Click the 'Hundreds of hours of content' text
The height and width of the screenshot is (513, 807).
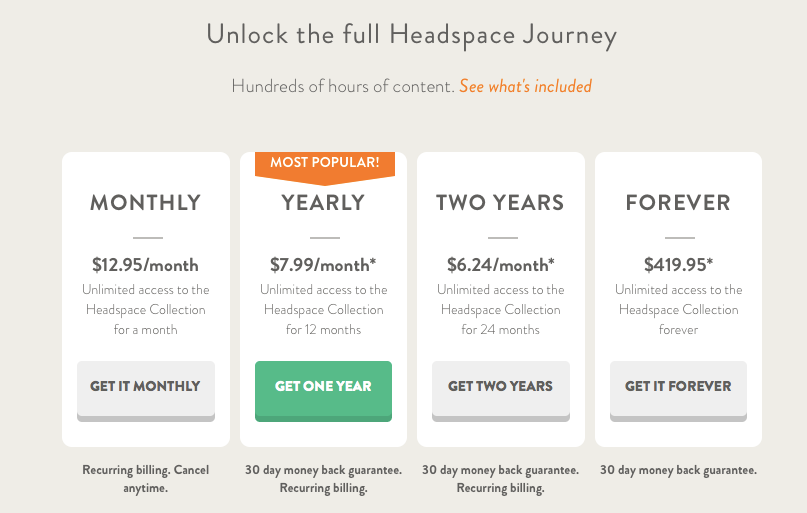pyautogui.click(x=343, y=86)
